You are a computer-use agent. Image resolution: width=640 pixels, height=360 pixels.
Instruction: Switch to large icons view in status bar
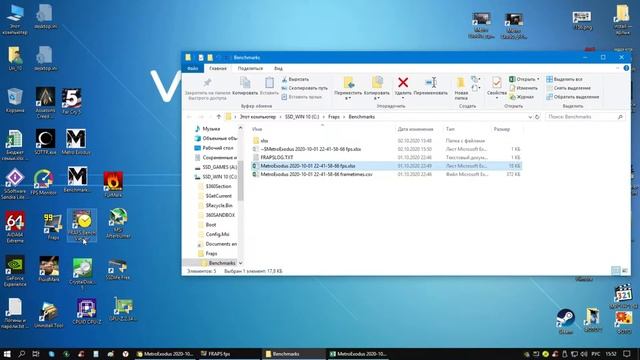pyautogui.click(x=624, y=271)
